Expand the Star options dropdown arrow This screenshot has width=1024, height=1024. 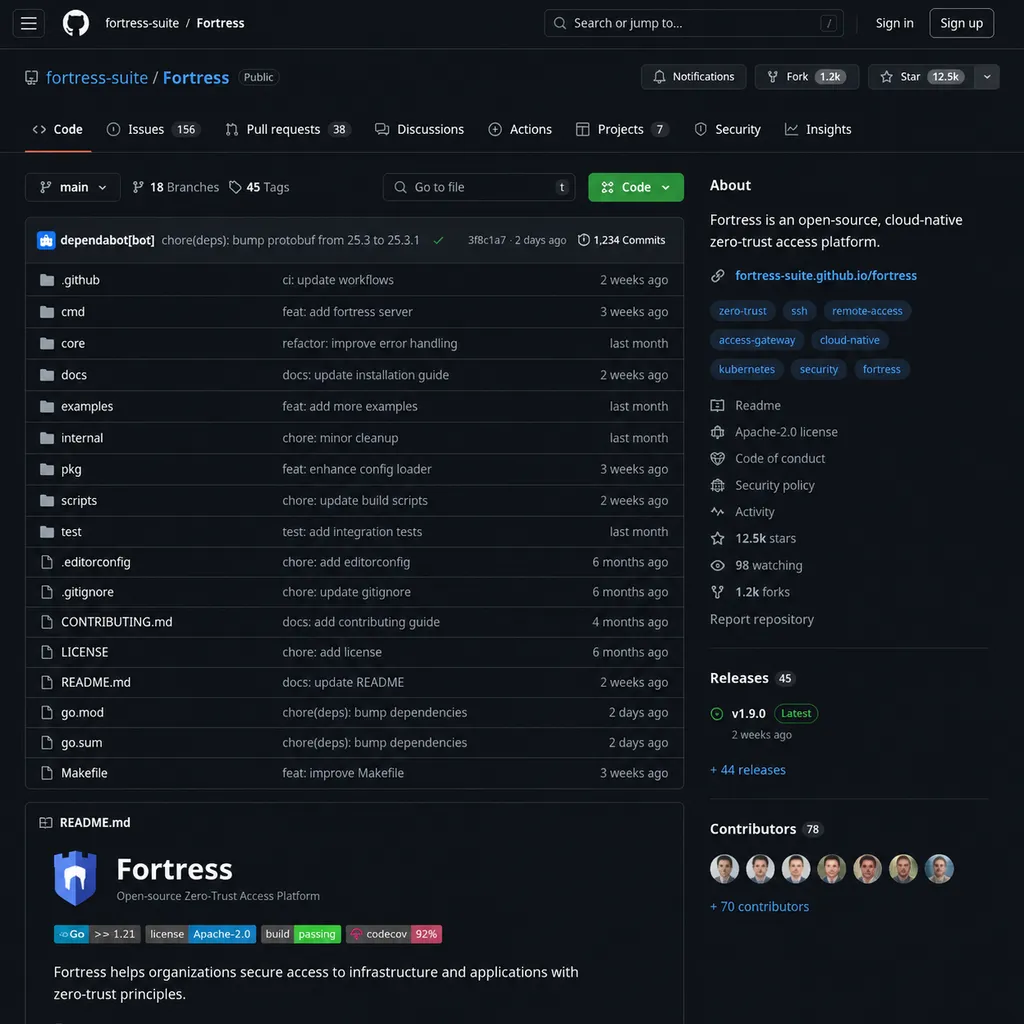(x=987, y=77)
